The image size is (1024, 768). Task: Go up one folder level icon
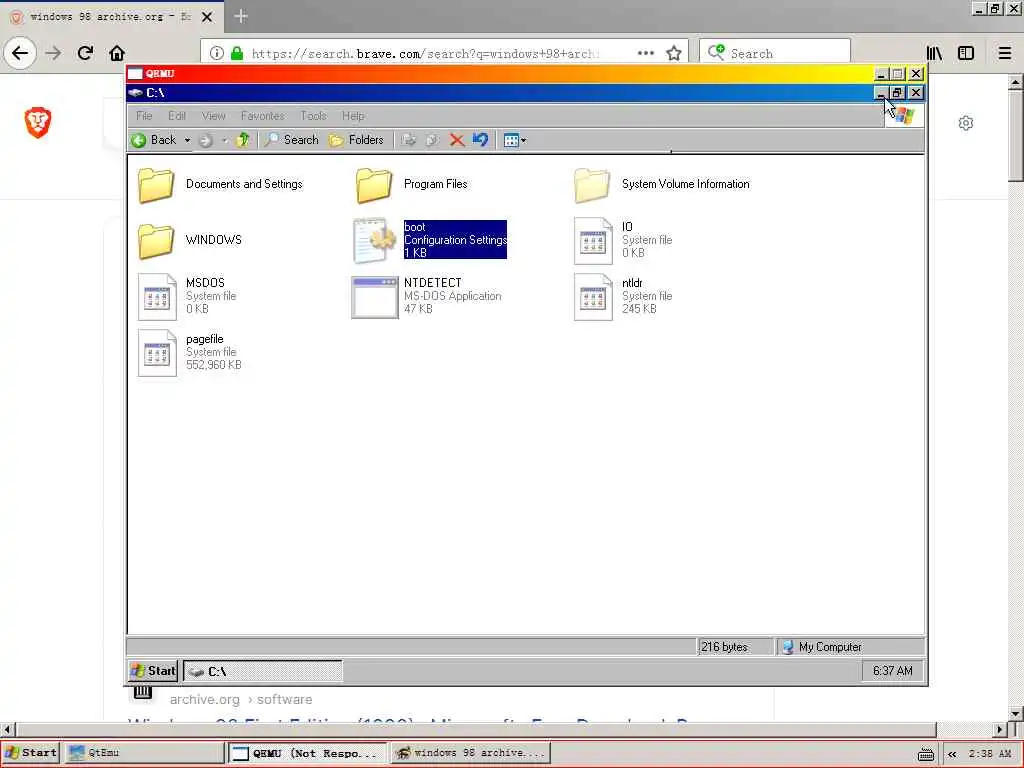243,140
